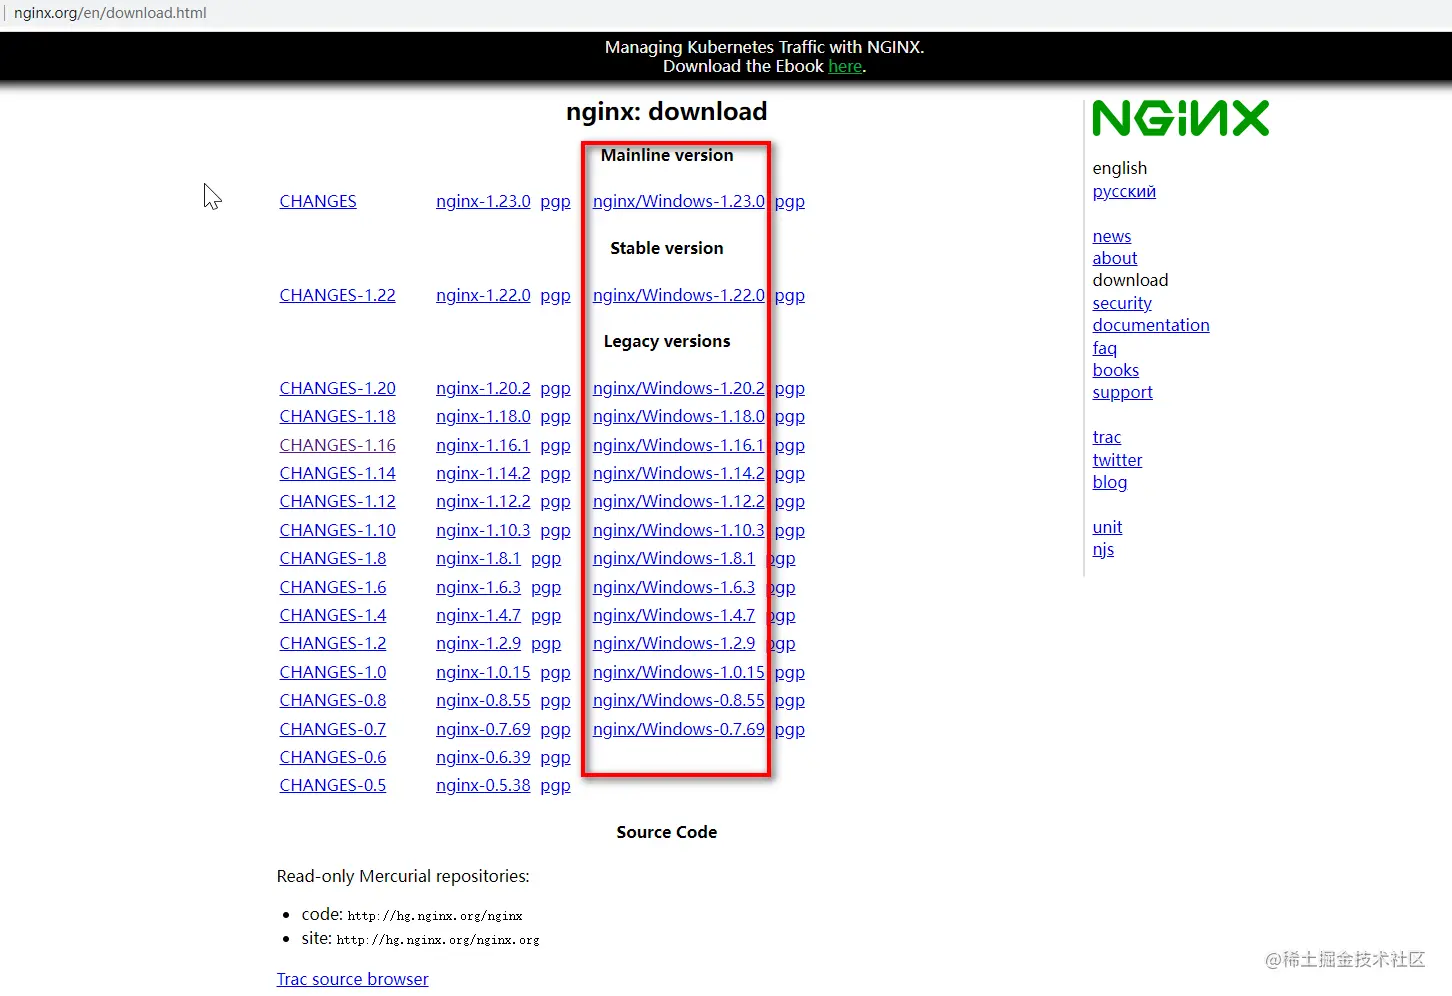The width and height of the screenshot is (1452, 996).
Task: Download nginx-1.8.1 source
Action: tap(478, 558)
